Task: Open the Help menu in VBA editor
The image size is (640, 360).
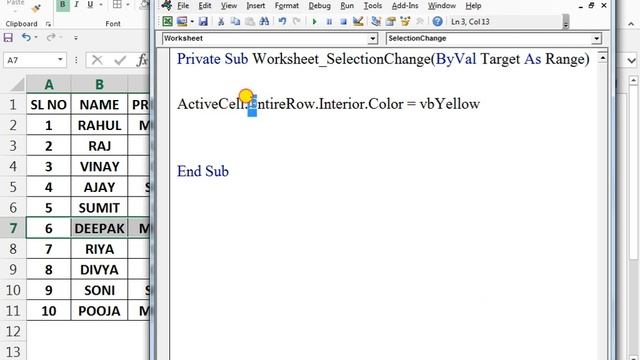Action: (473, 6)
